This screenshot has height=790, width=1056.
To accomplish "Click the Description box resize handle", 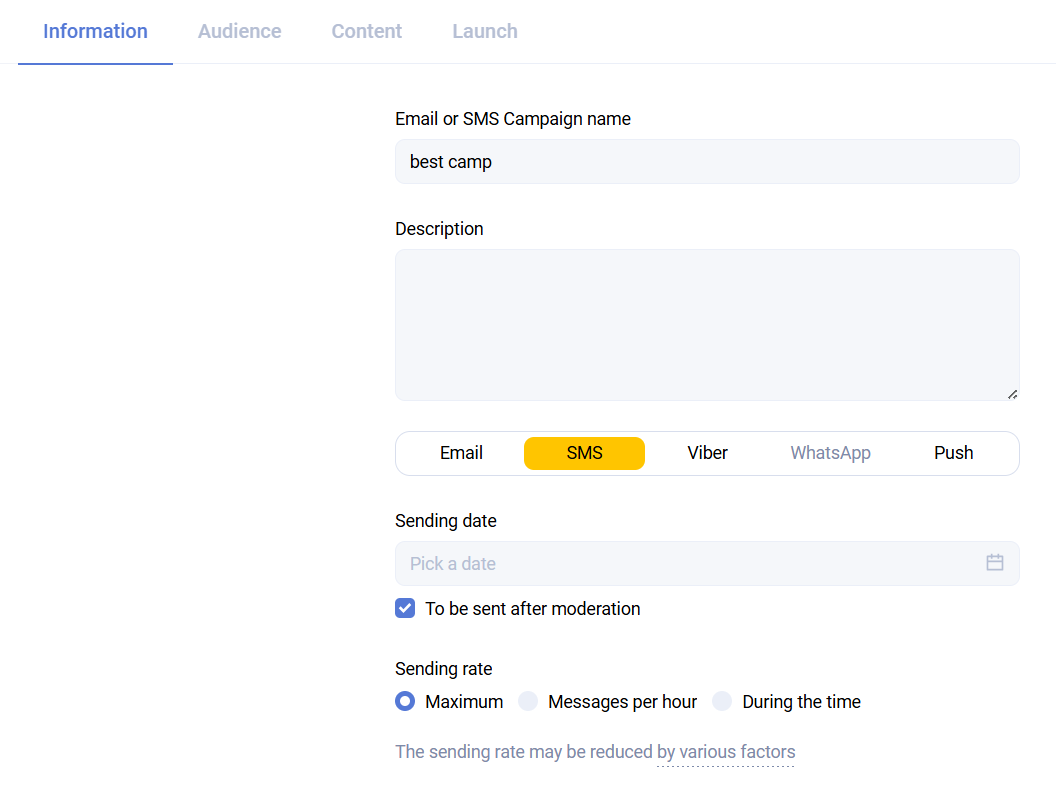I will pos(1012,393).
